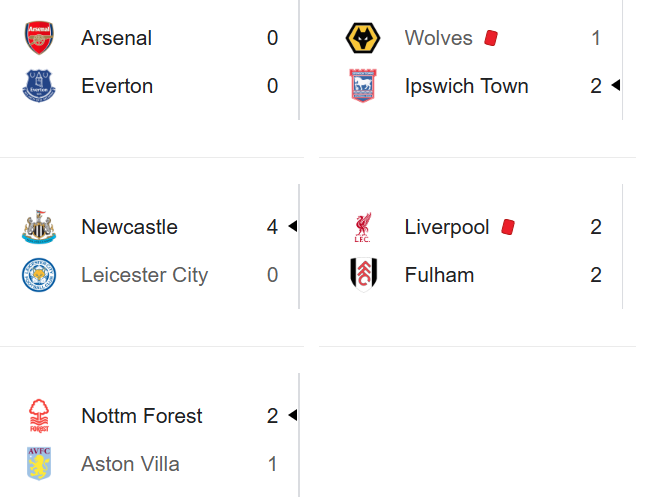Screen dimensions: 646x498
Task: Click the Leicester City fox badge
Action: pos(40,276)
